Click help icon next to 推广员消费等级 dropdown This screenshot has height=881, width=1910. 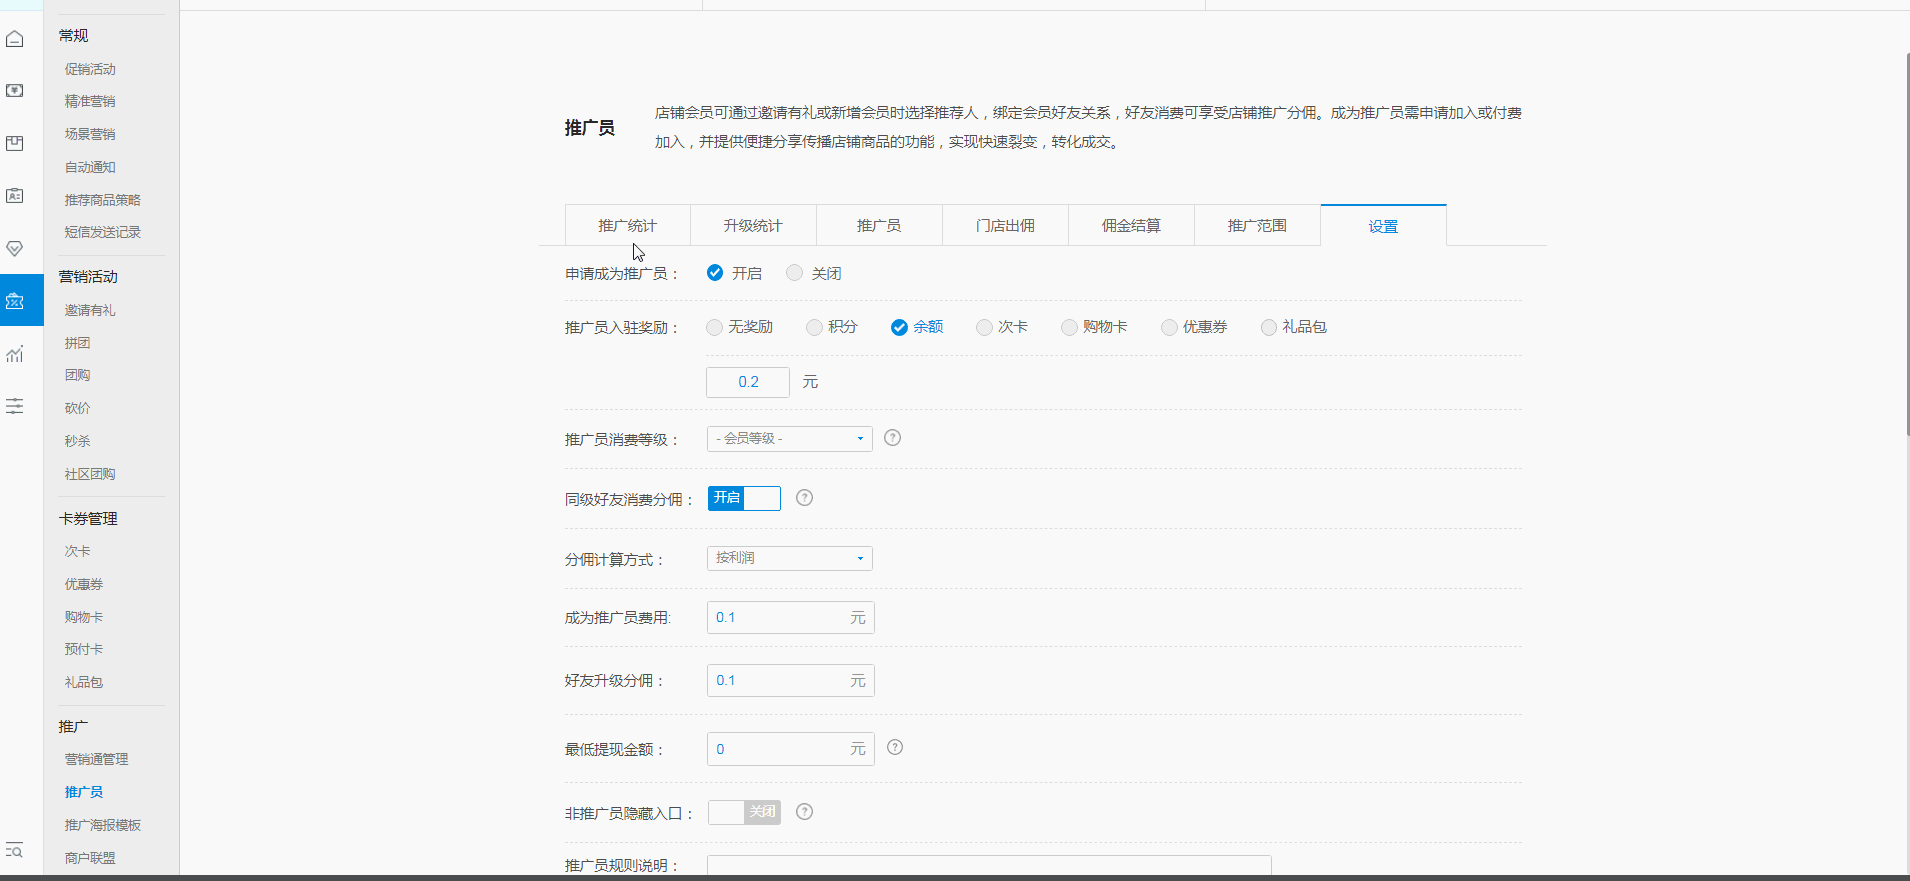click(893, 438)
